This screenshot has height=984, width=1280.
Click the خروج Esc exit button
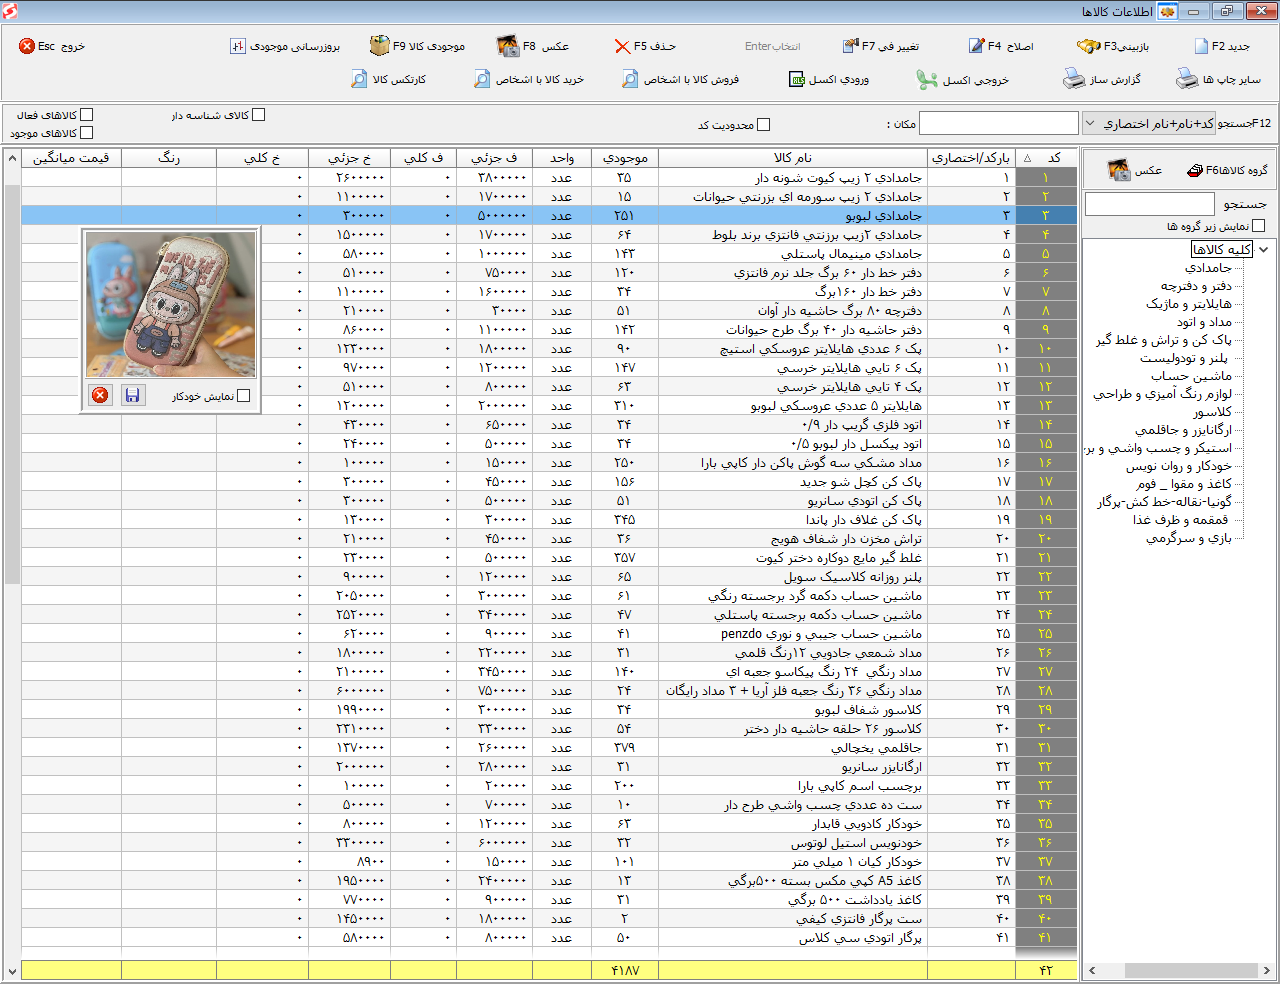(x=52, y=46)
